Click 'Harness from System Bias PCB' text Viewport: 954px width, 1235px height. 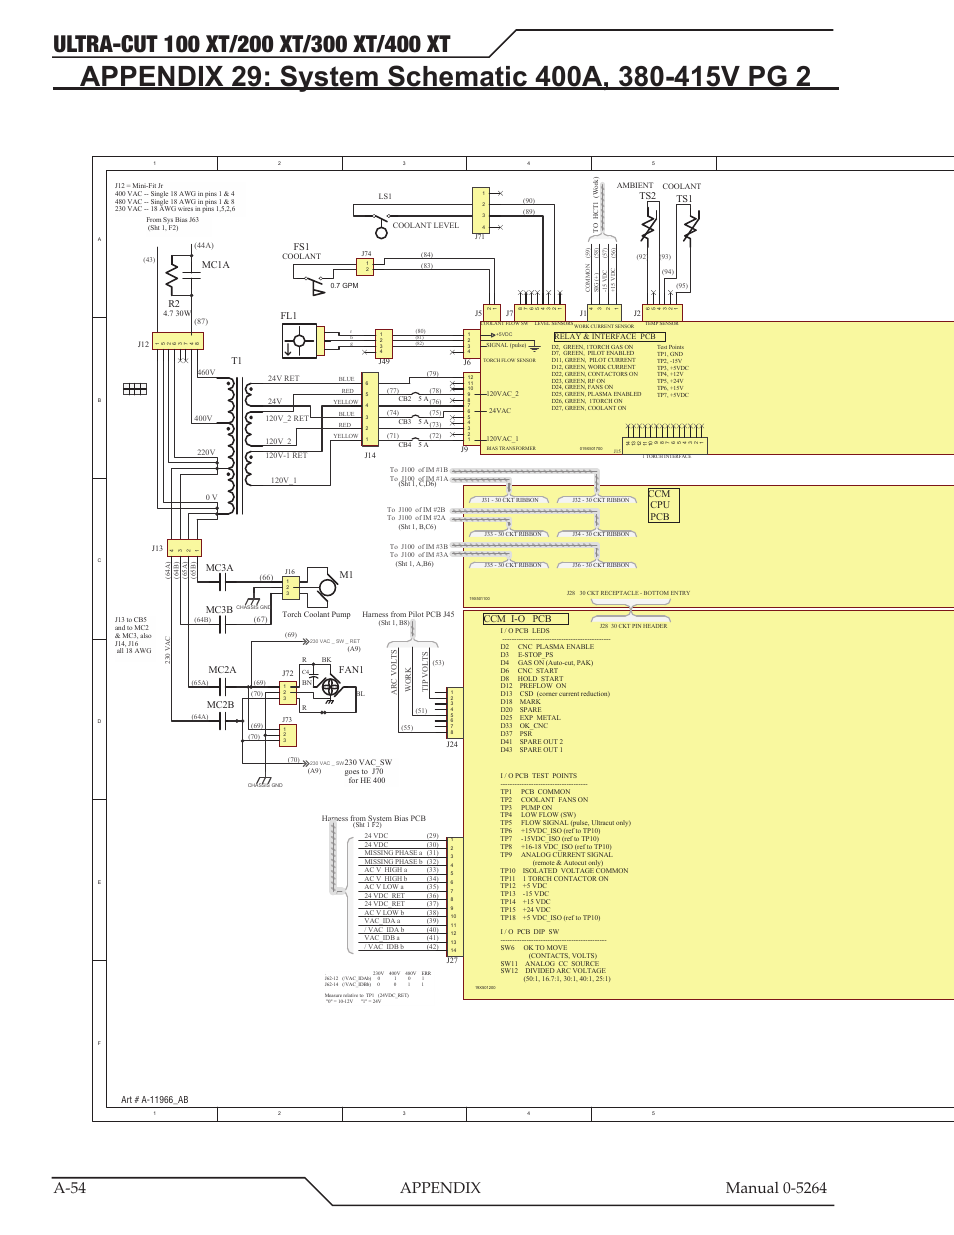(x=374, y=818)
